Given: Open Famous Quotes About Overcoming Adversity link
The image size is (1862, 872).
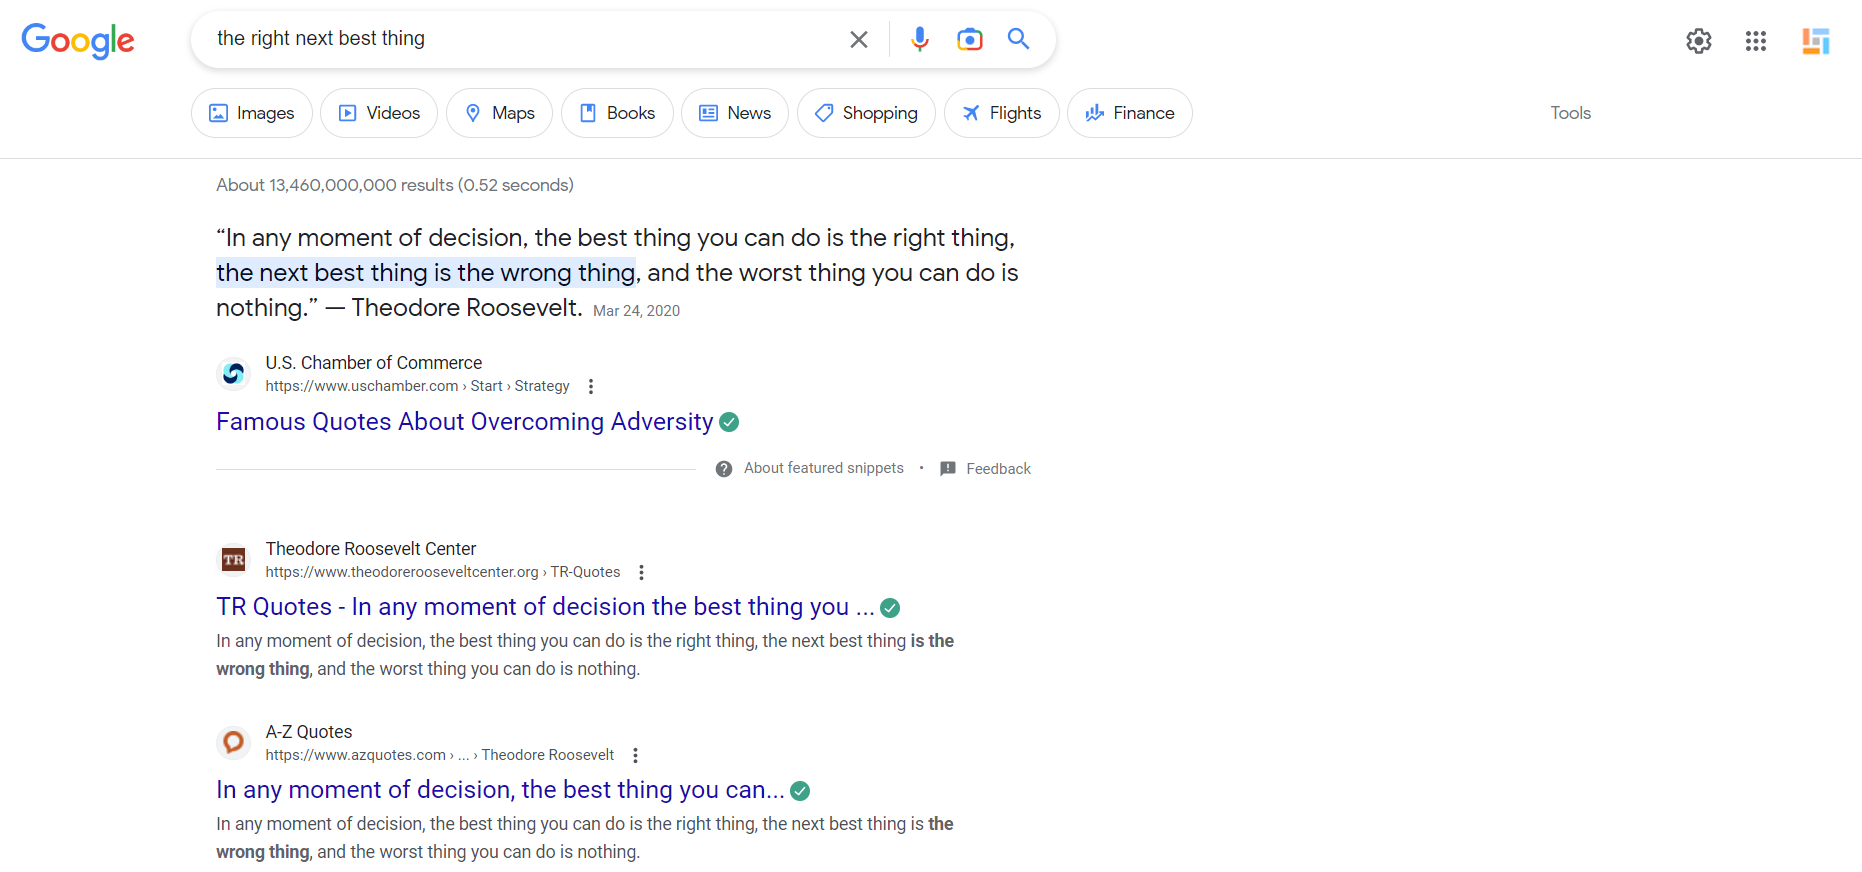Looking at the screenshot, I should [x=465, y=422].
